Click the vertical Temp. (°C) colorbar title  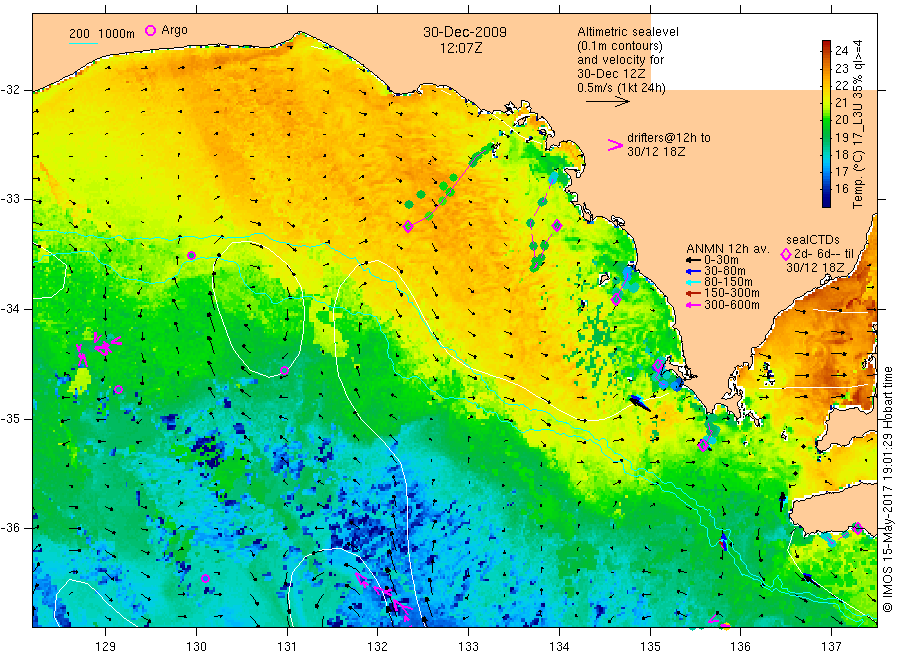pos(858,123)
